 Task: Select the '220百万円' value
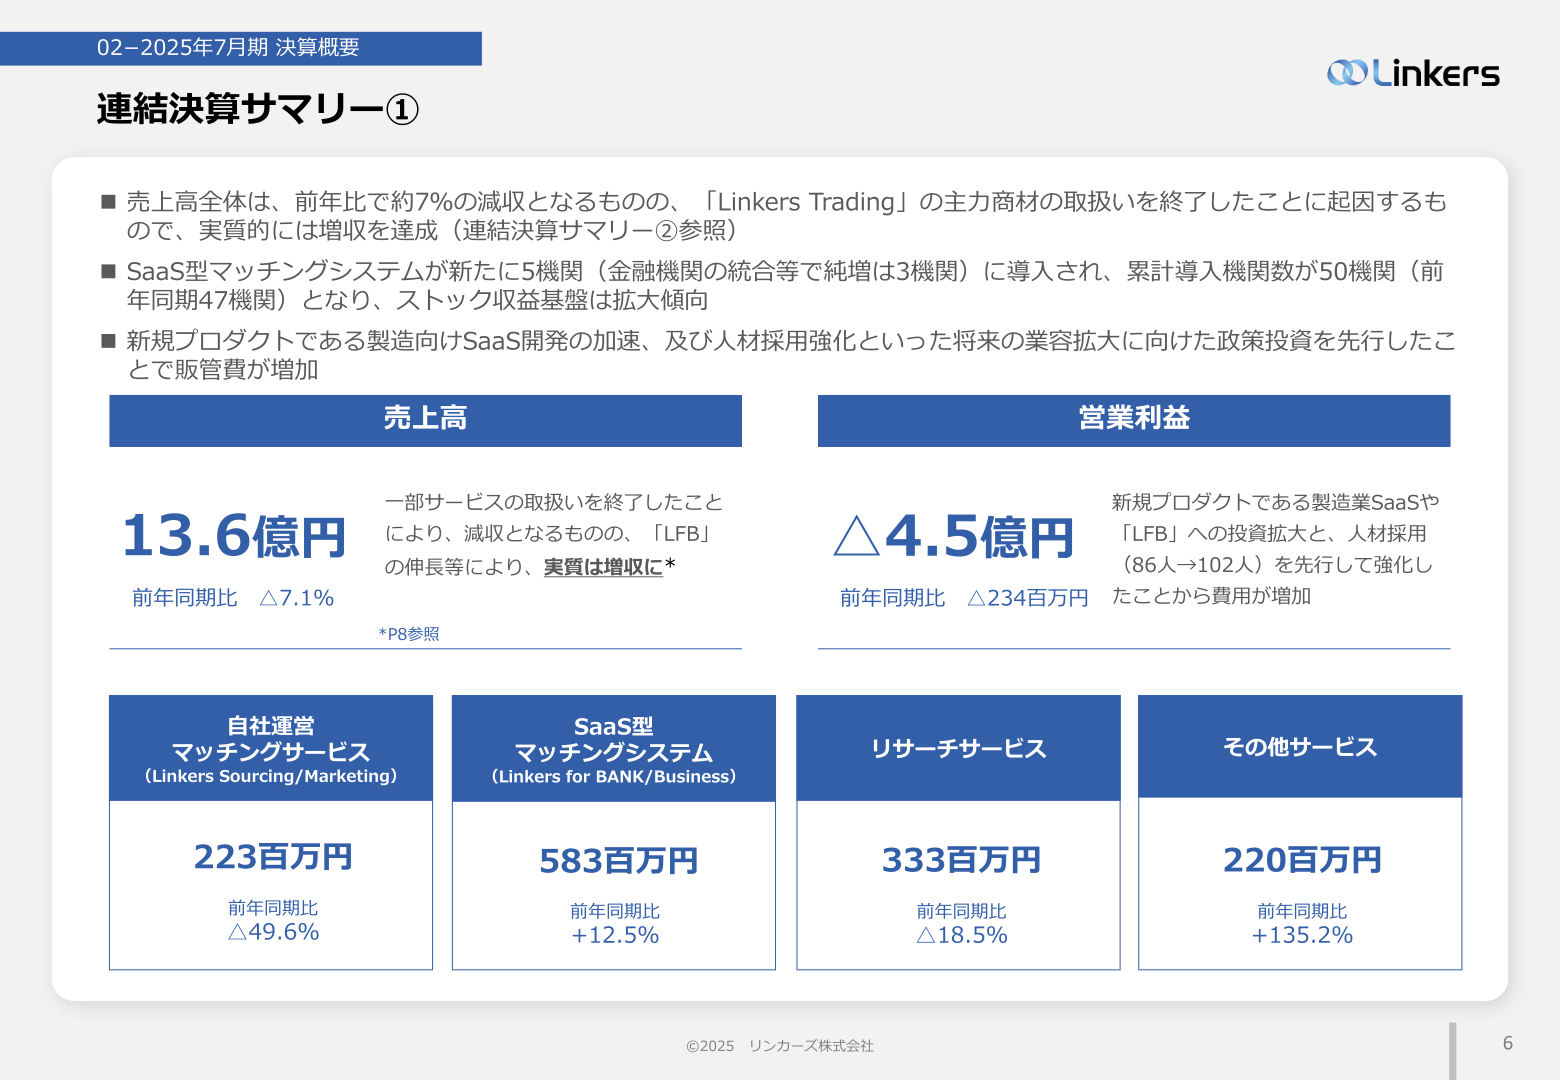[x=1303, y=860]
